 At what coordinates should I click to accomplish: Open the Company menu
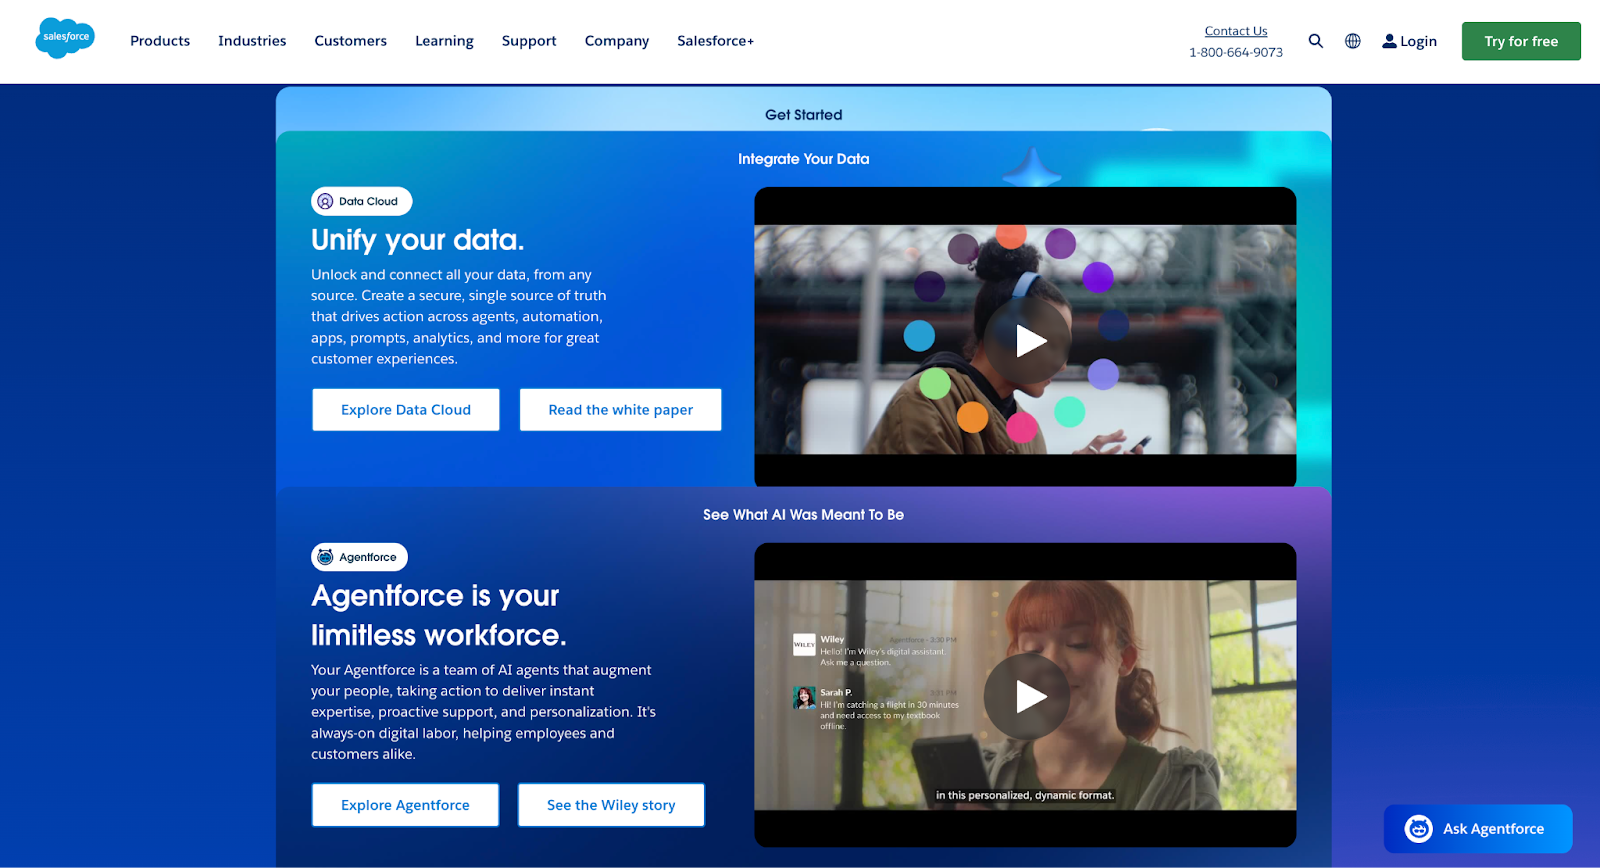[617, 41]
